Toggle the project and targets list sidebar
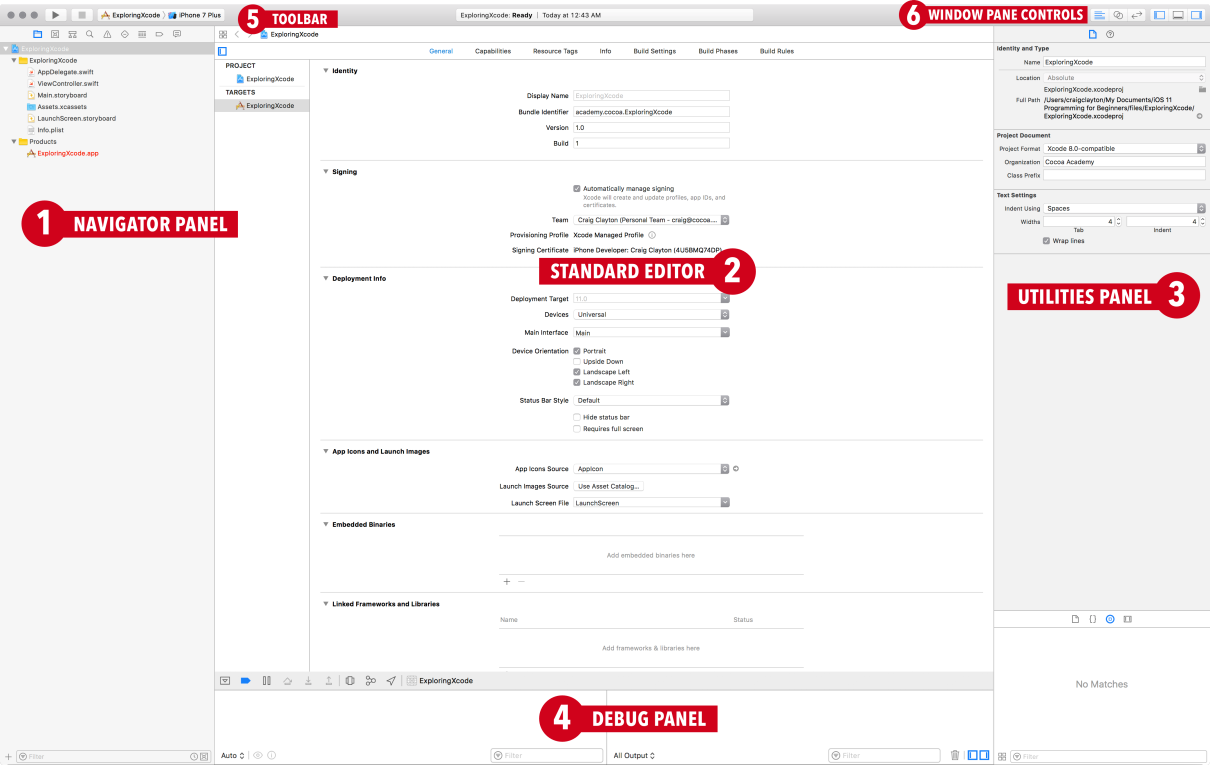The width and height of the screenshot is (1210, 765). [222, 51]
